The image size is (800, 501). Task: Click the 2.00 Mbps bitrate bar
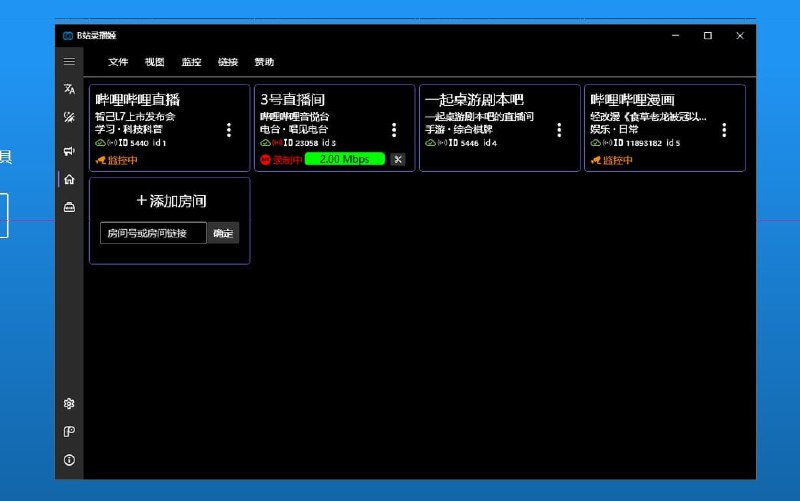coord(344,159)
